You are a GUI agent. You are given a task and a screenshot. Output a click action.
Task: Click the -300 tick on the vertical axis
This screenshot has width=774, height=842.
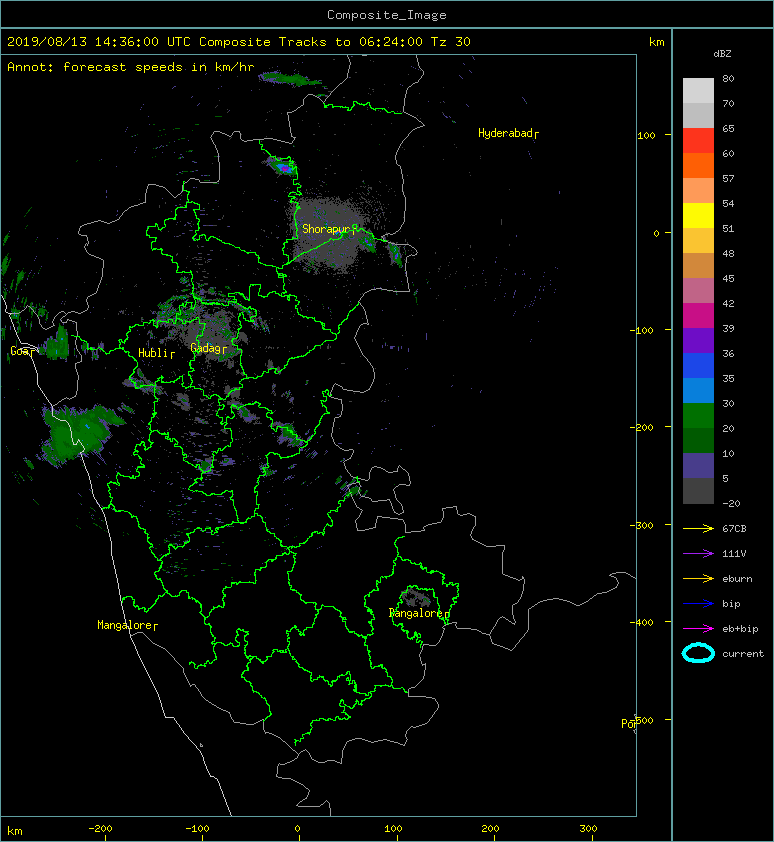tap(642, 525)
